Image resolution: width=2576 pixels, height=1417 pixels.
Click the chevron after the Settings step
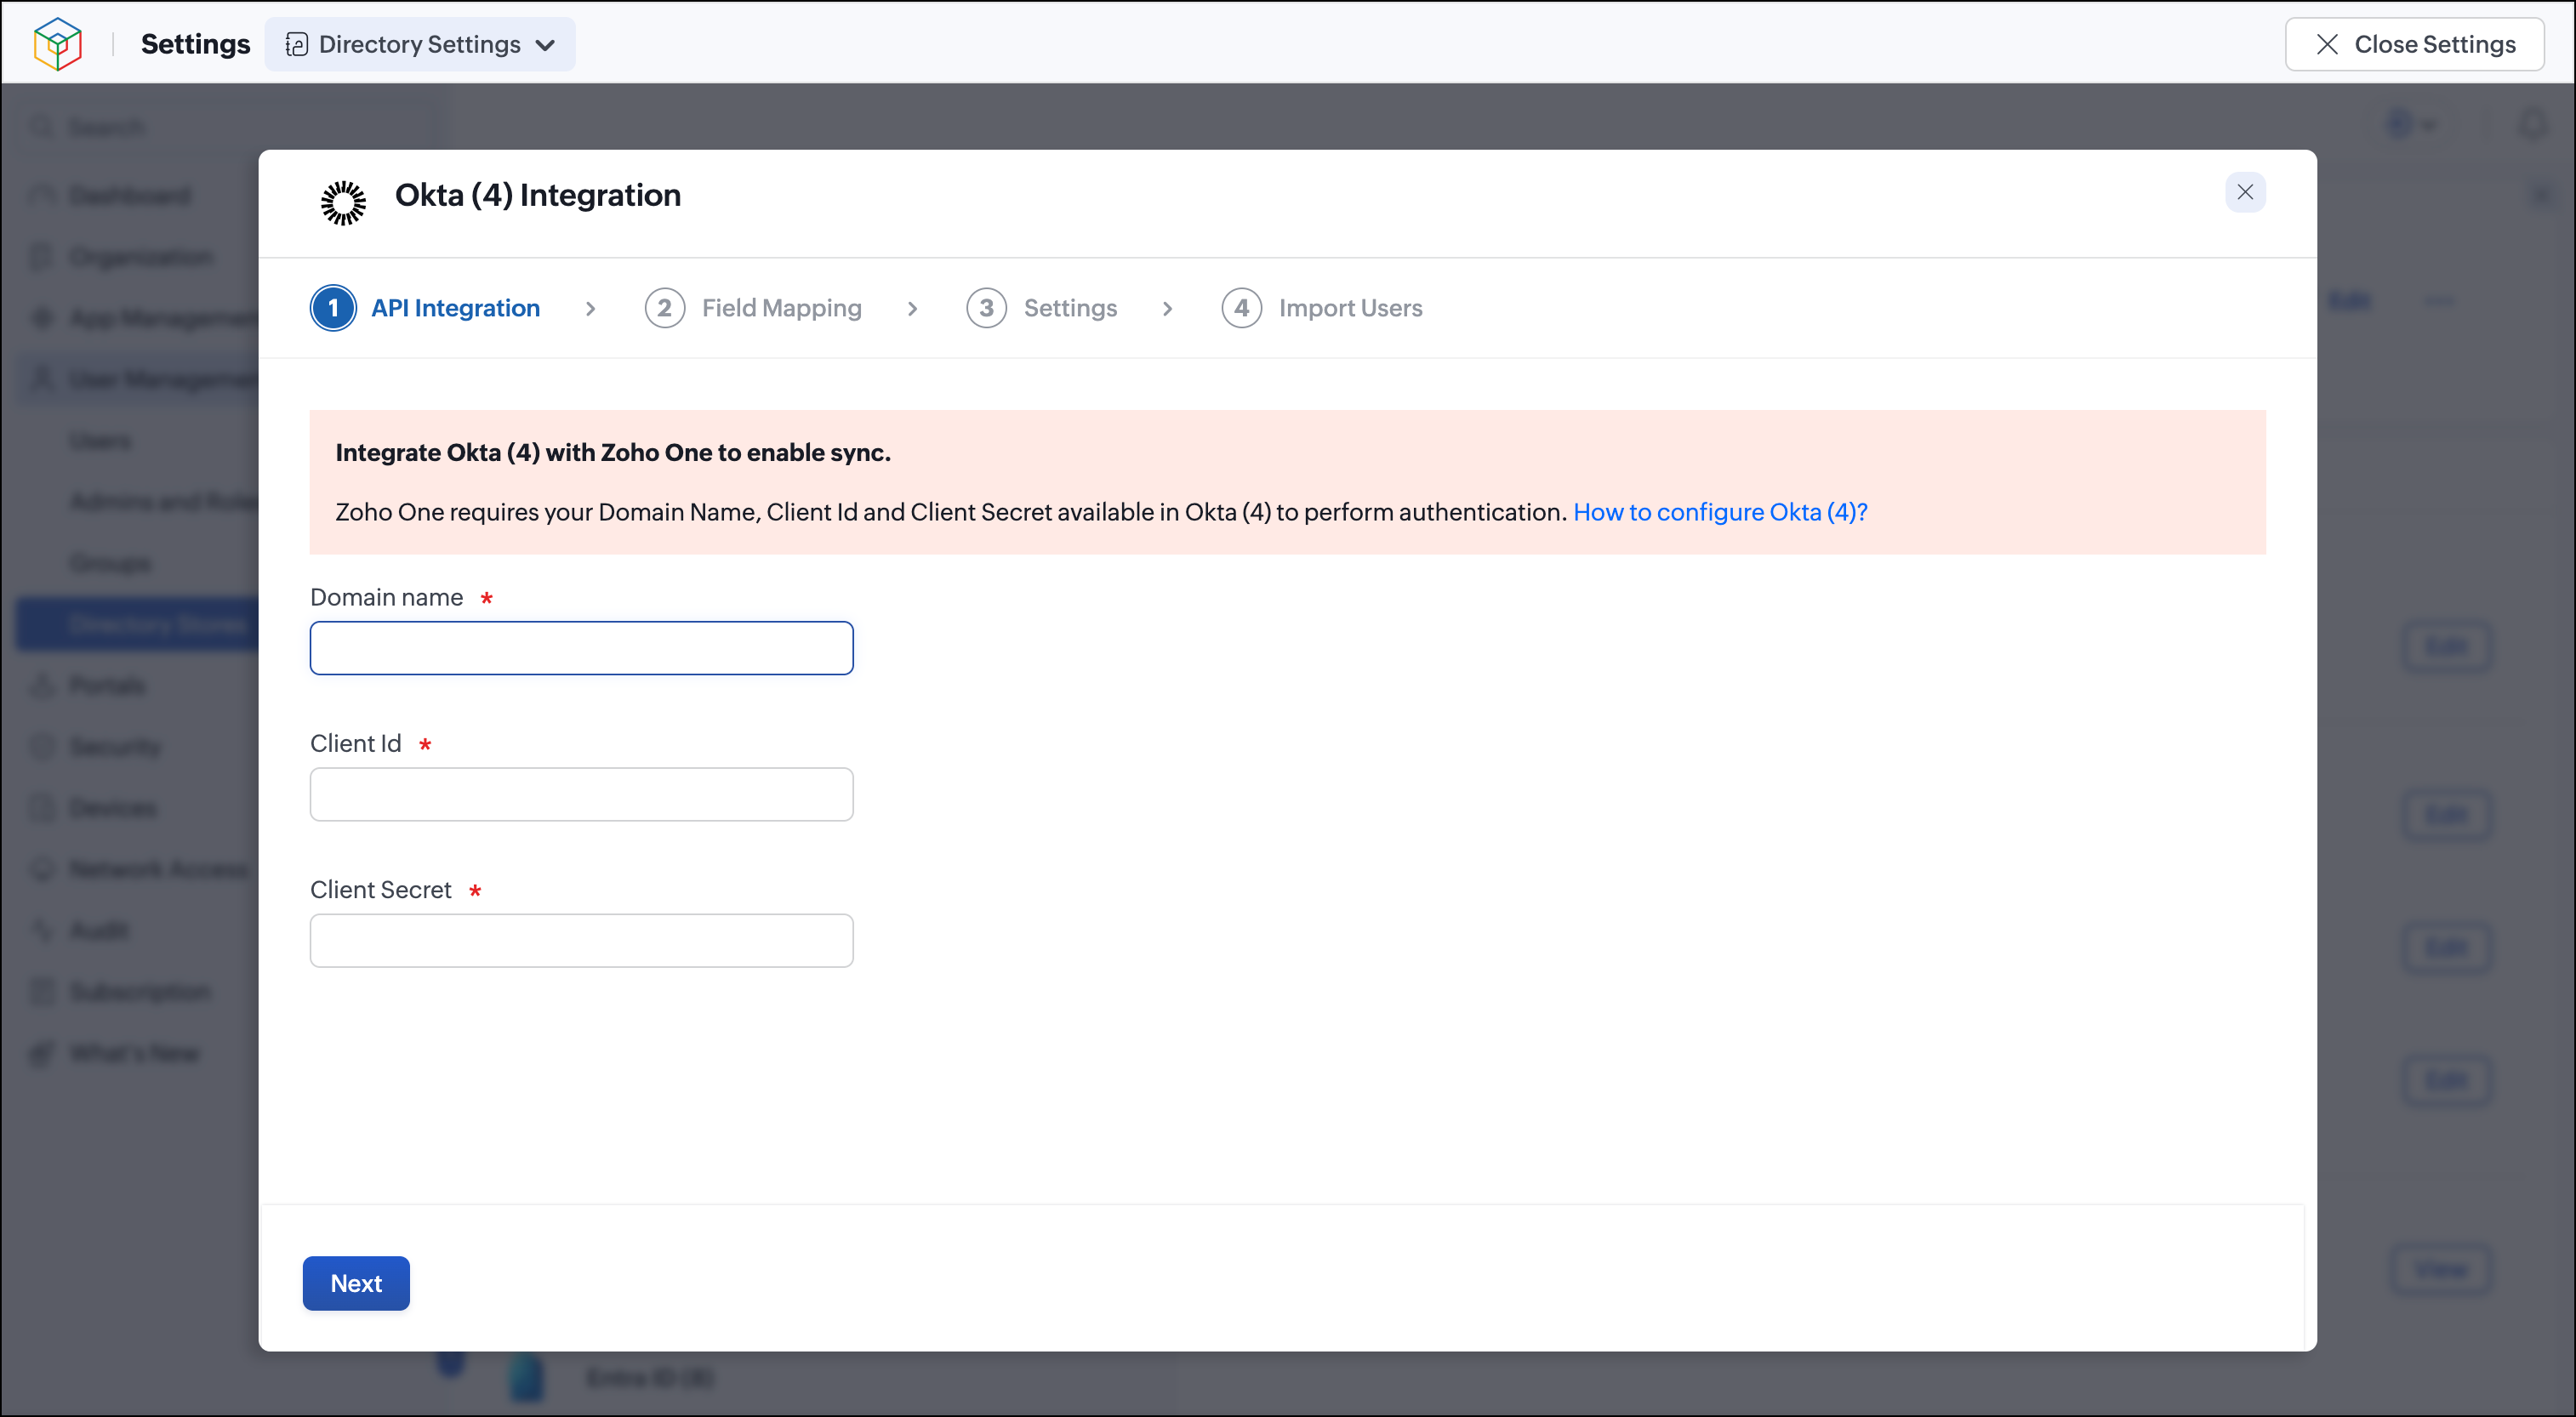click(1167, 309)
